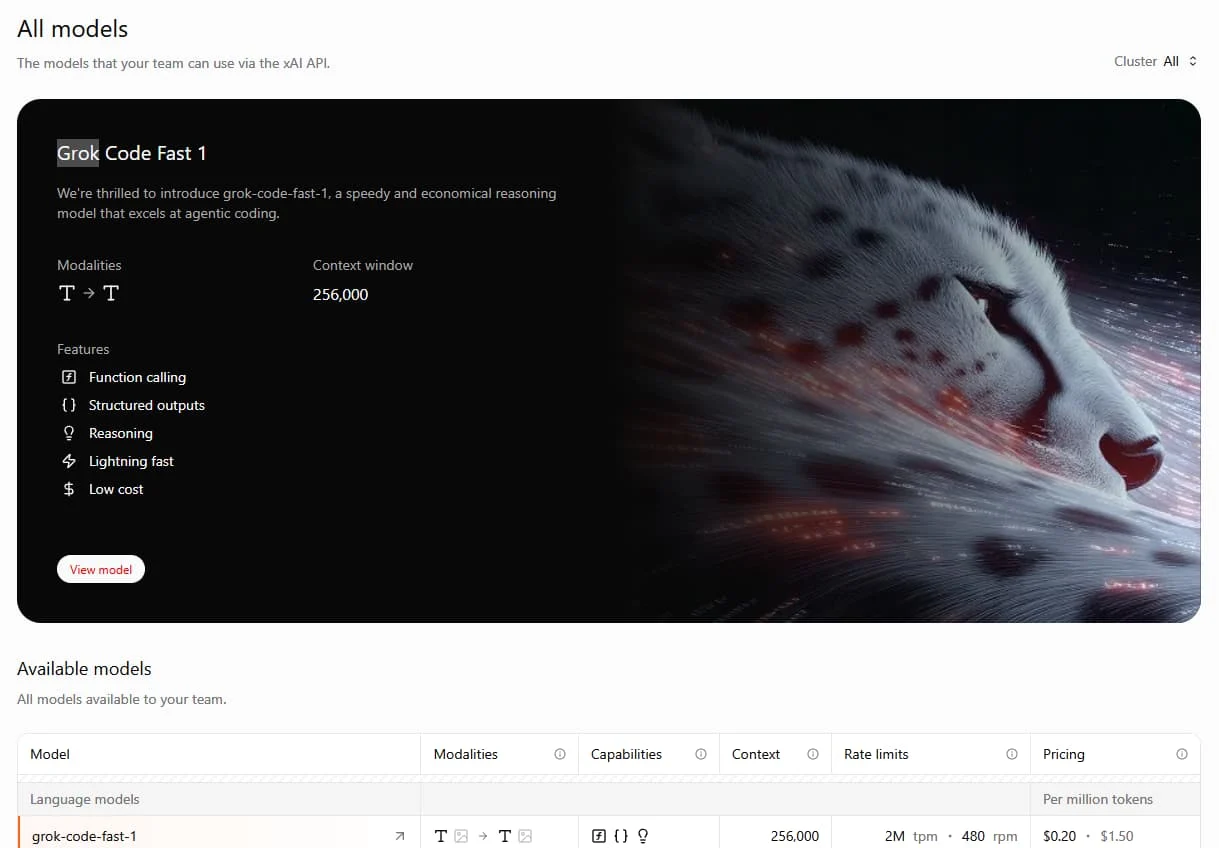Click the structured outputs icon in the grok-code-fast-1 row
This screenshot has height=848, width=1219.
point(621,836)
